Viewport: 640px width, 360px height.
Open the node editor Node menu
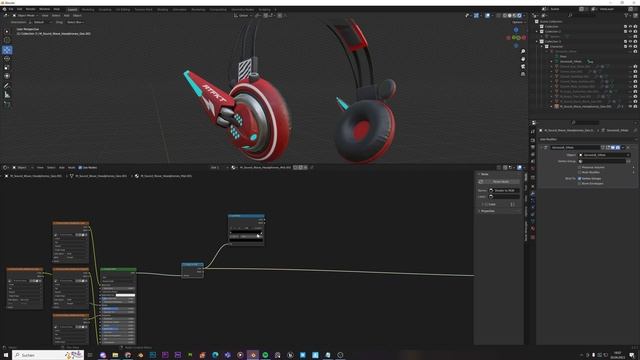71,167
